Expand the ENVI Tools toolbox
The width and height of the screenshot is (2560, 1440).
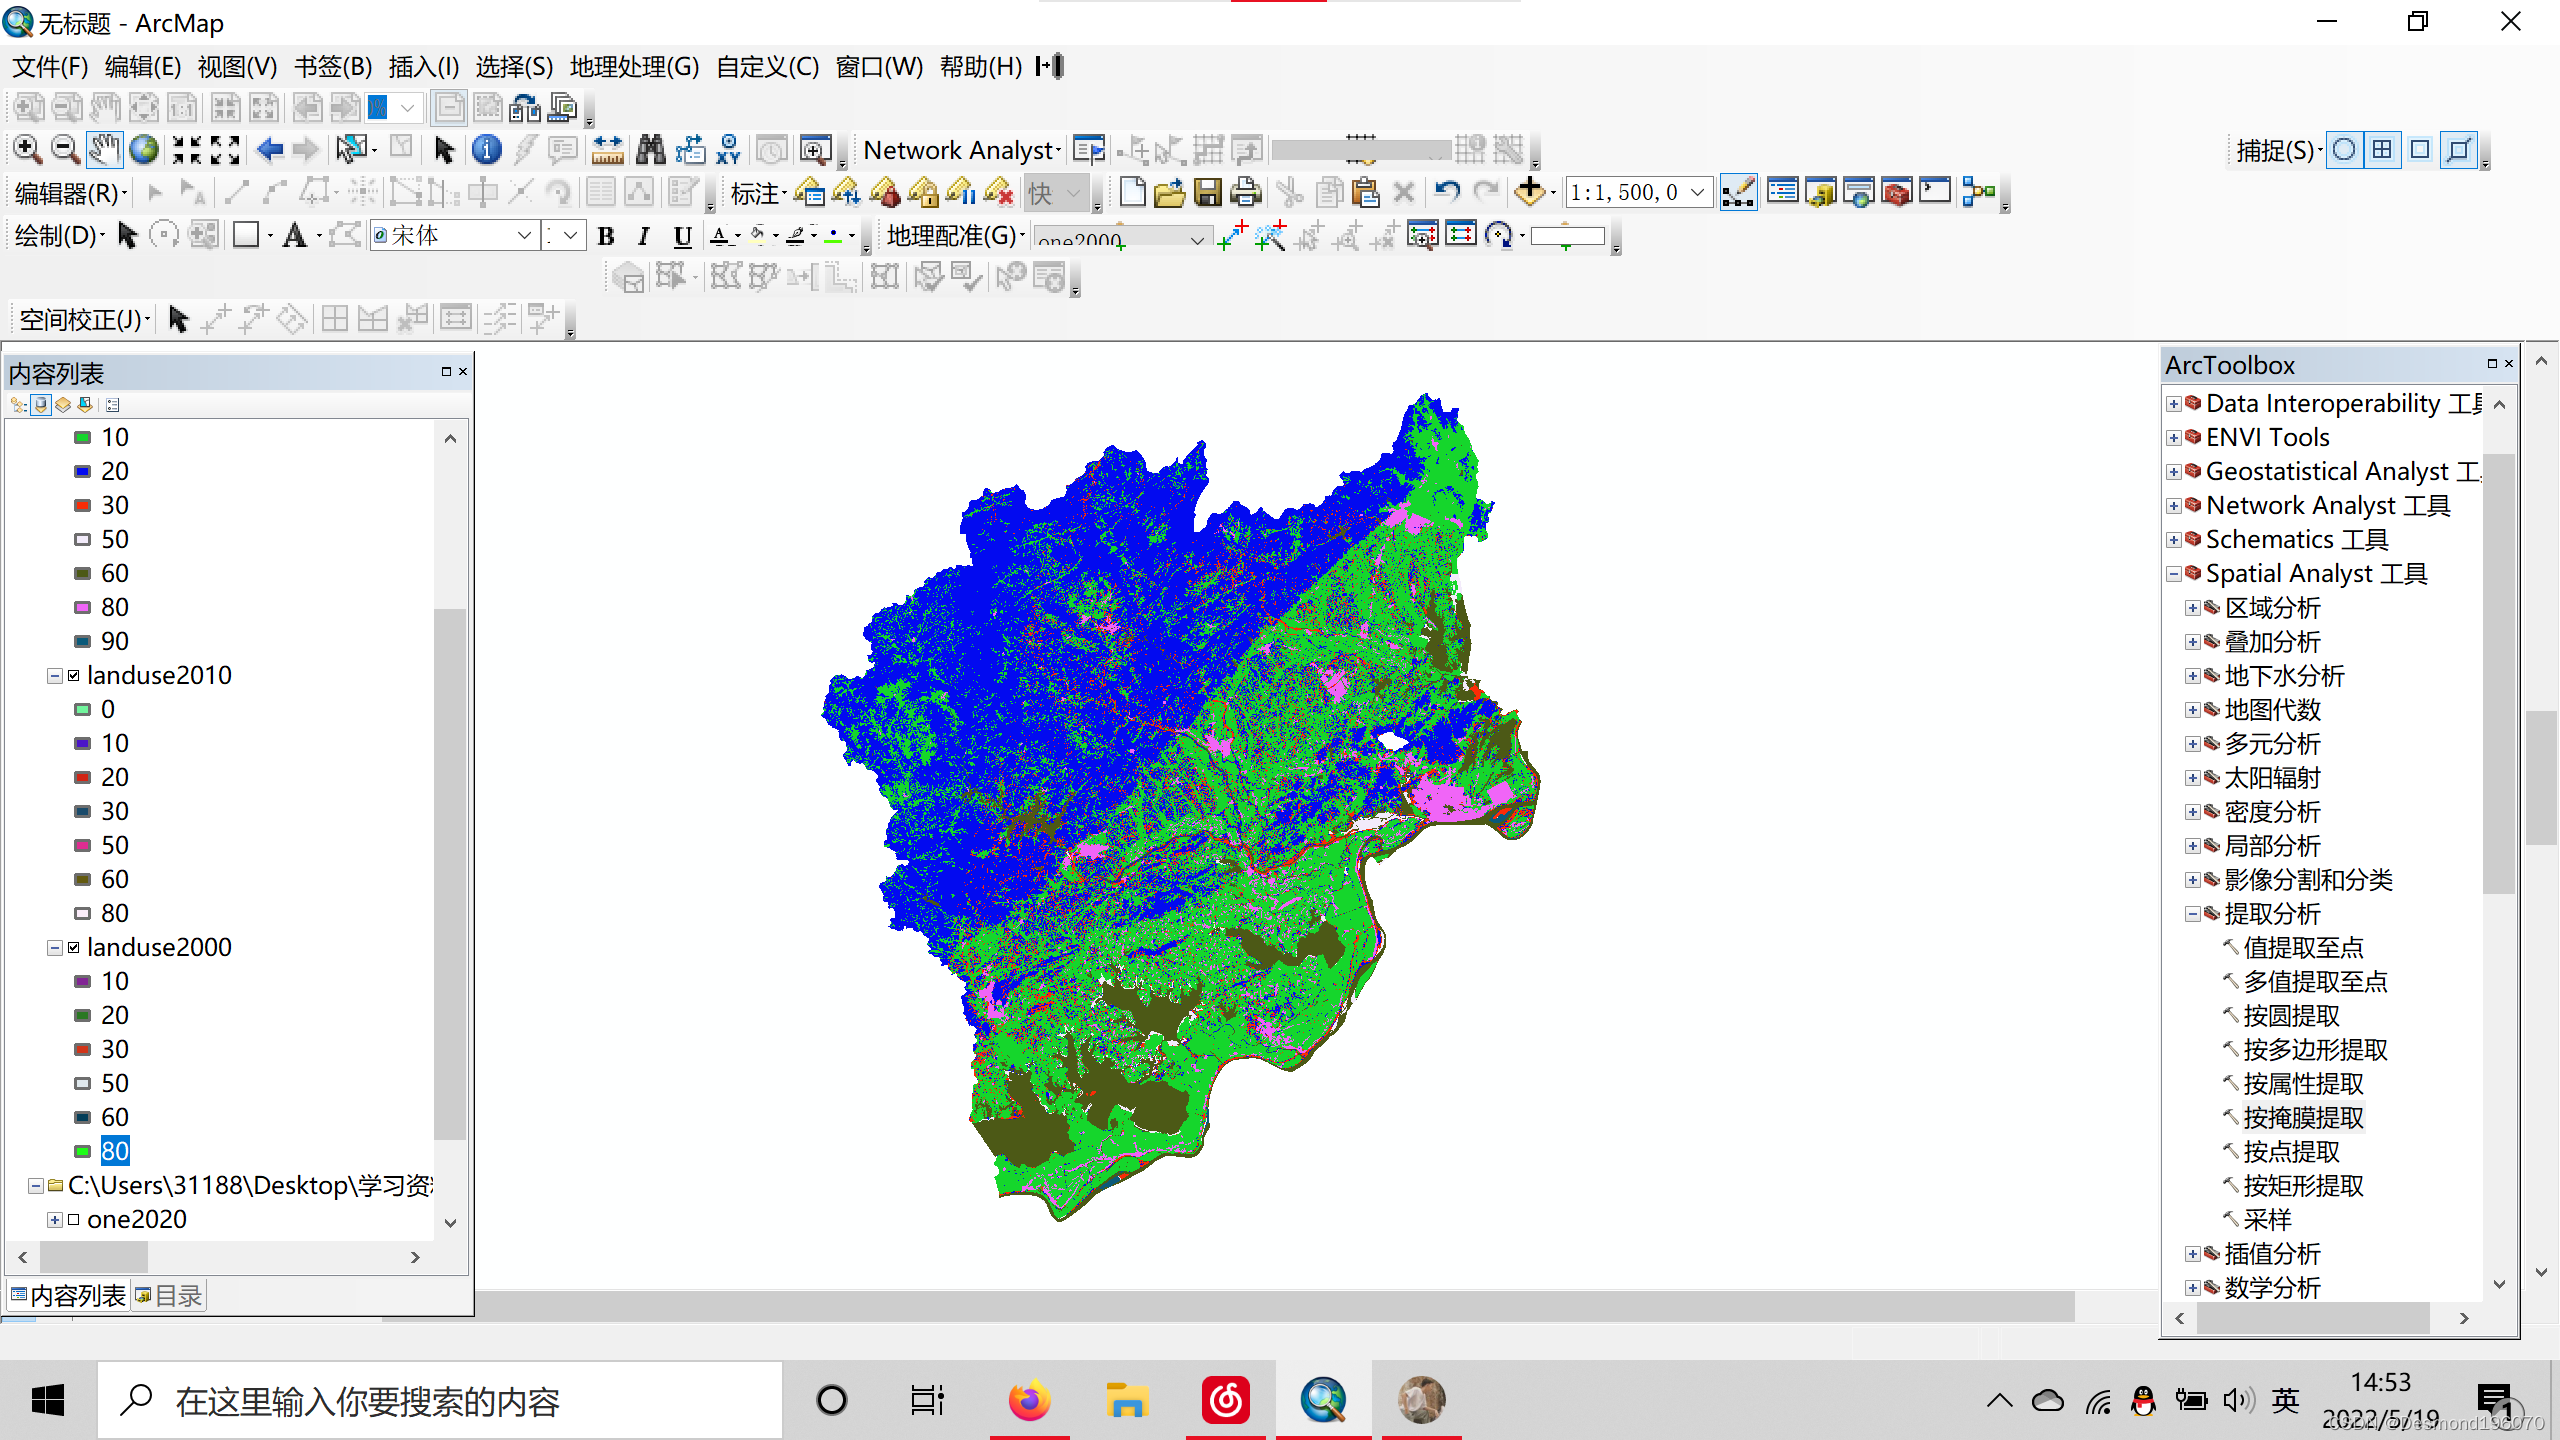point(2174,438)
